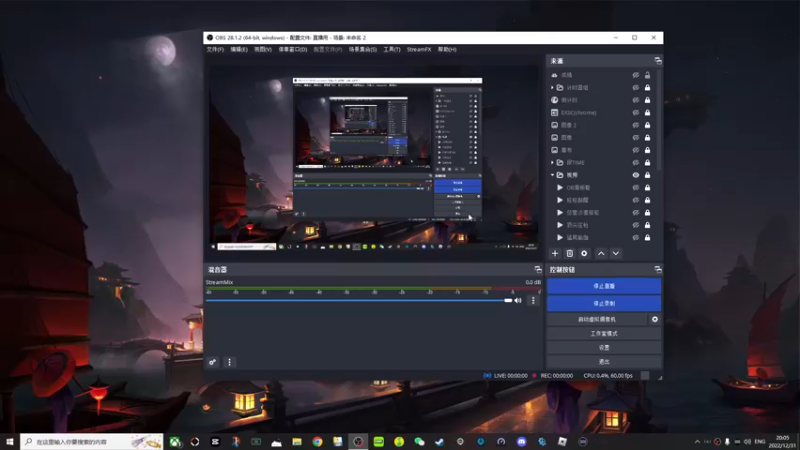Show hidden system tray icons chevron
Screen dimensions: 800x450
point(697,442)
